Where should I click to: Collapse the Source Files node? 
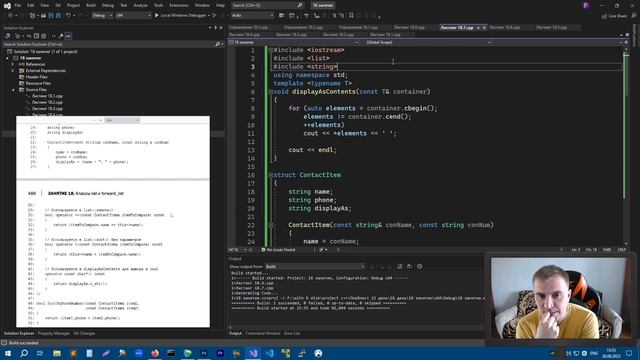pyautogui.click(x=13, y=89)
